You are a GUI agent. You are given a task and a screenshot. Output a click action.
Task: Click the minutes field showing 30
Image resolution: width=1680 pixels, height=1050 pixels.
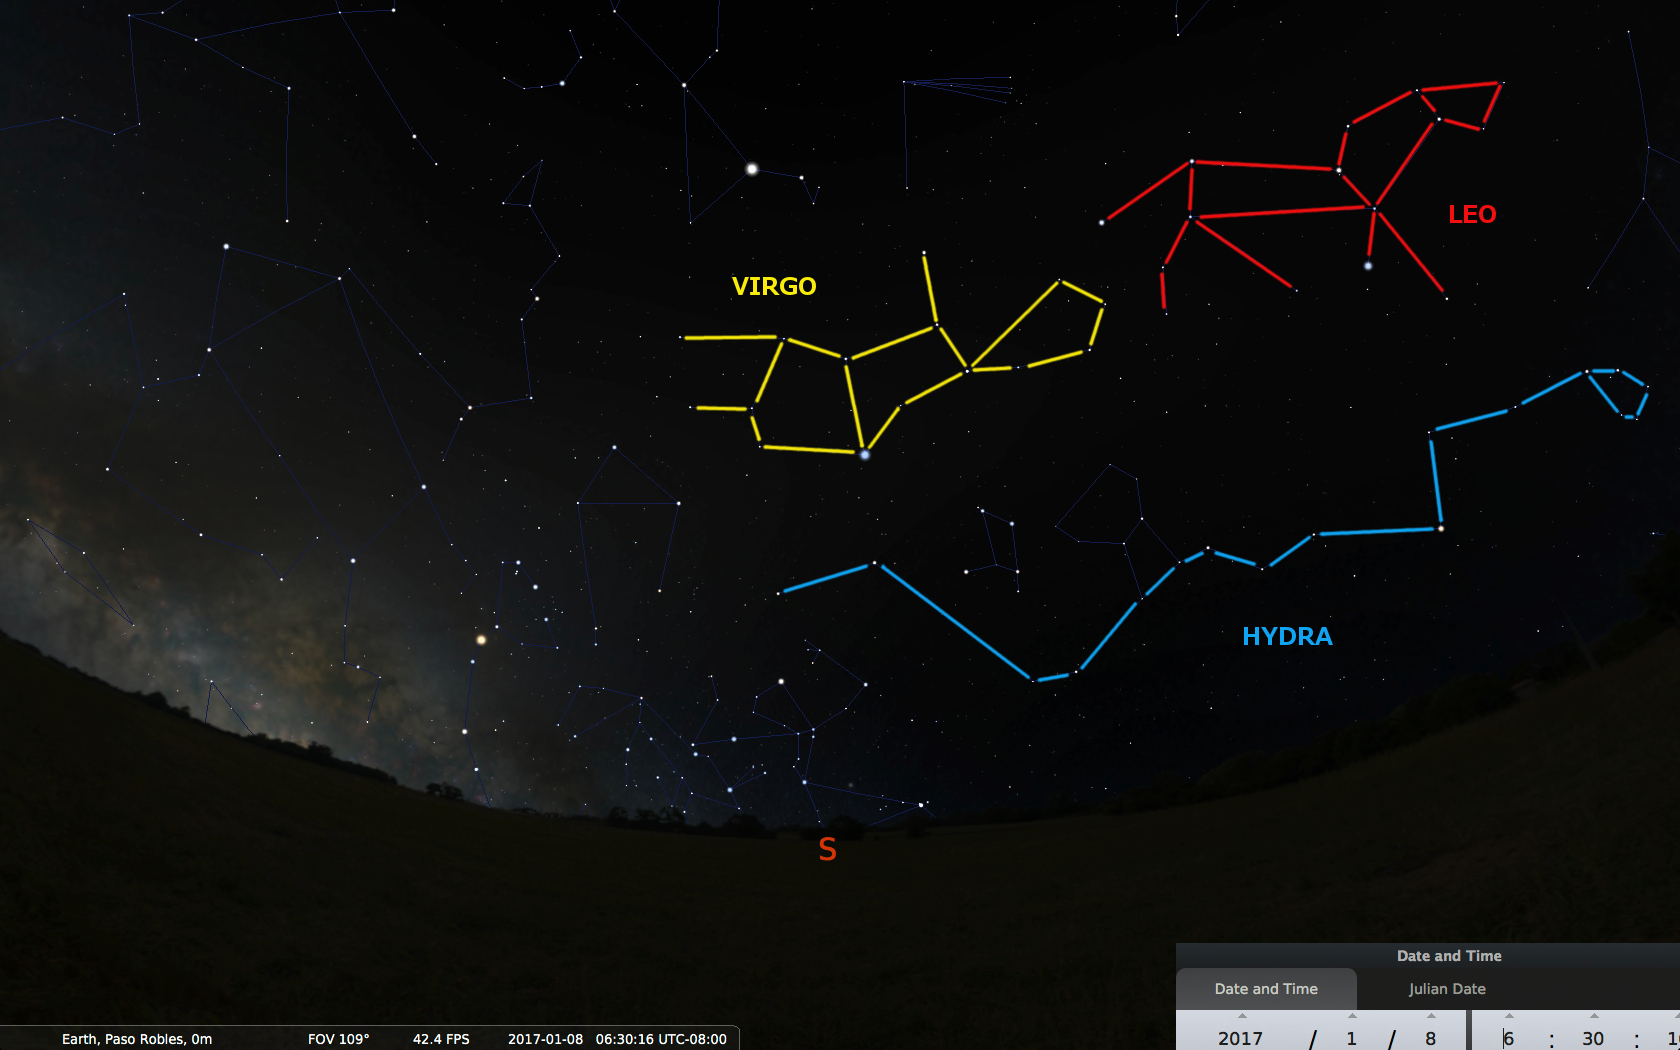[x=1593, y=1038]
